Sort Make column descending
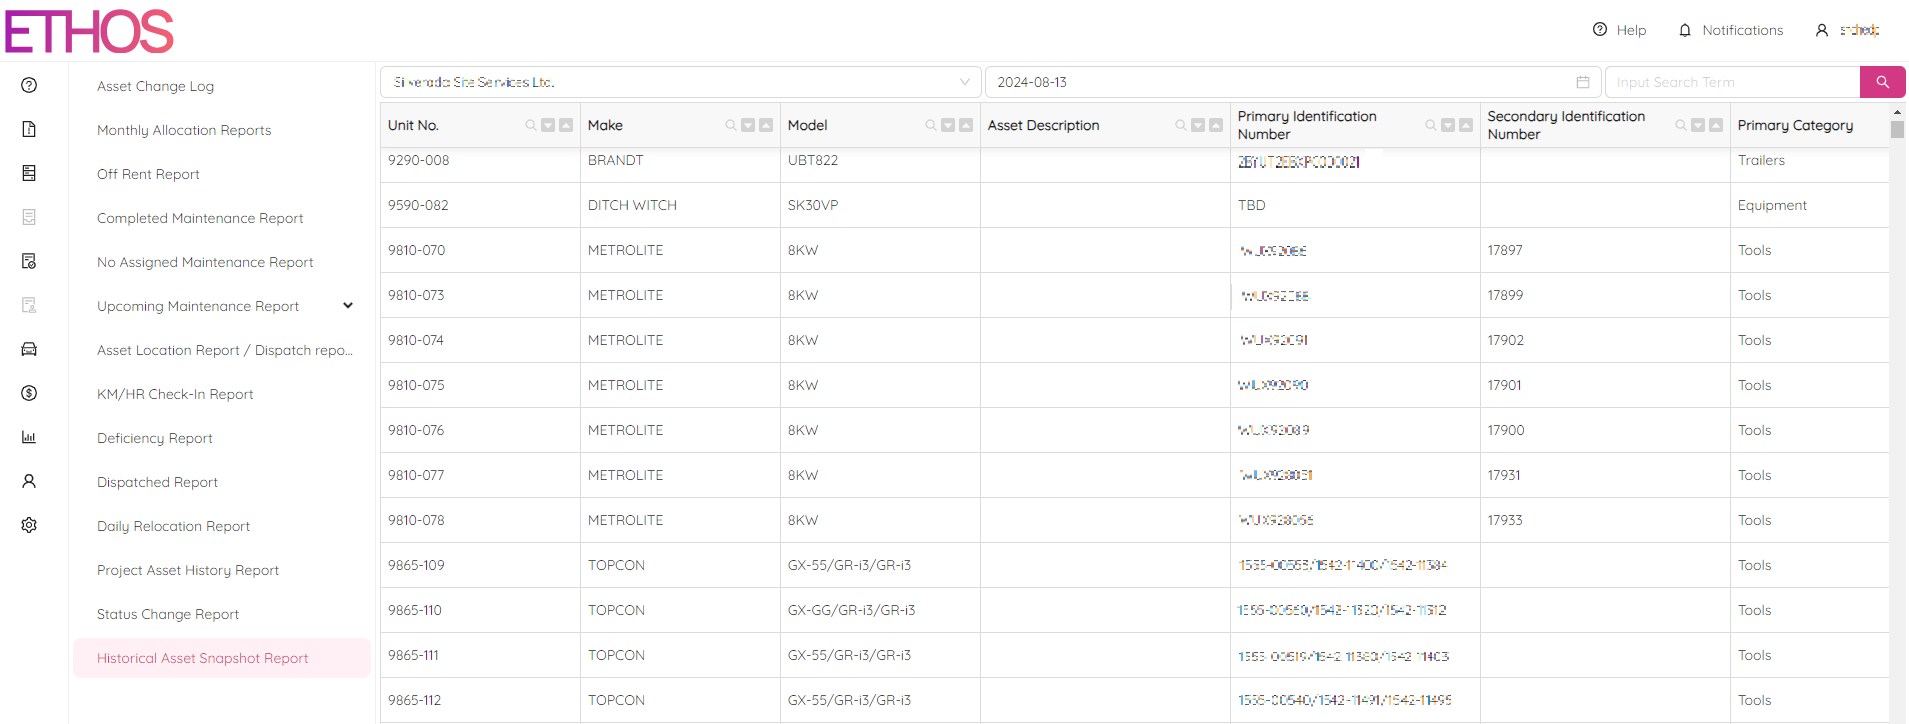 click(x=748, y=125)
